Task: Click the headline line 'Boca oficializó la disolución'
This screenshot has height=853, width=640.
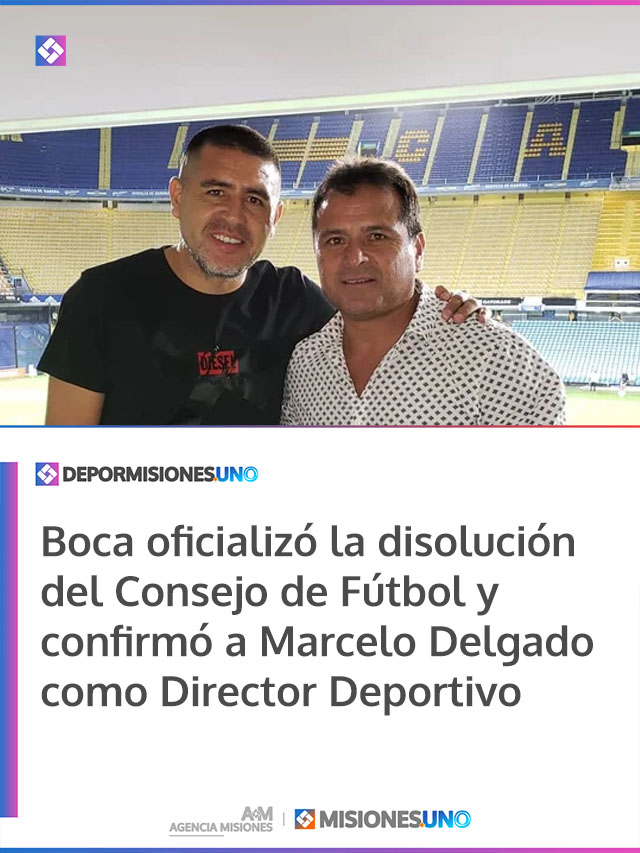Action: 308,542
